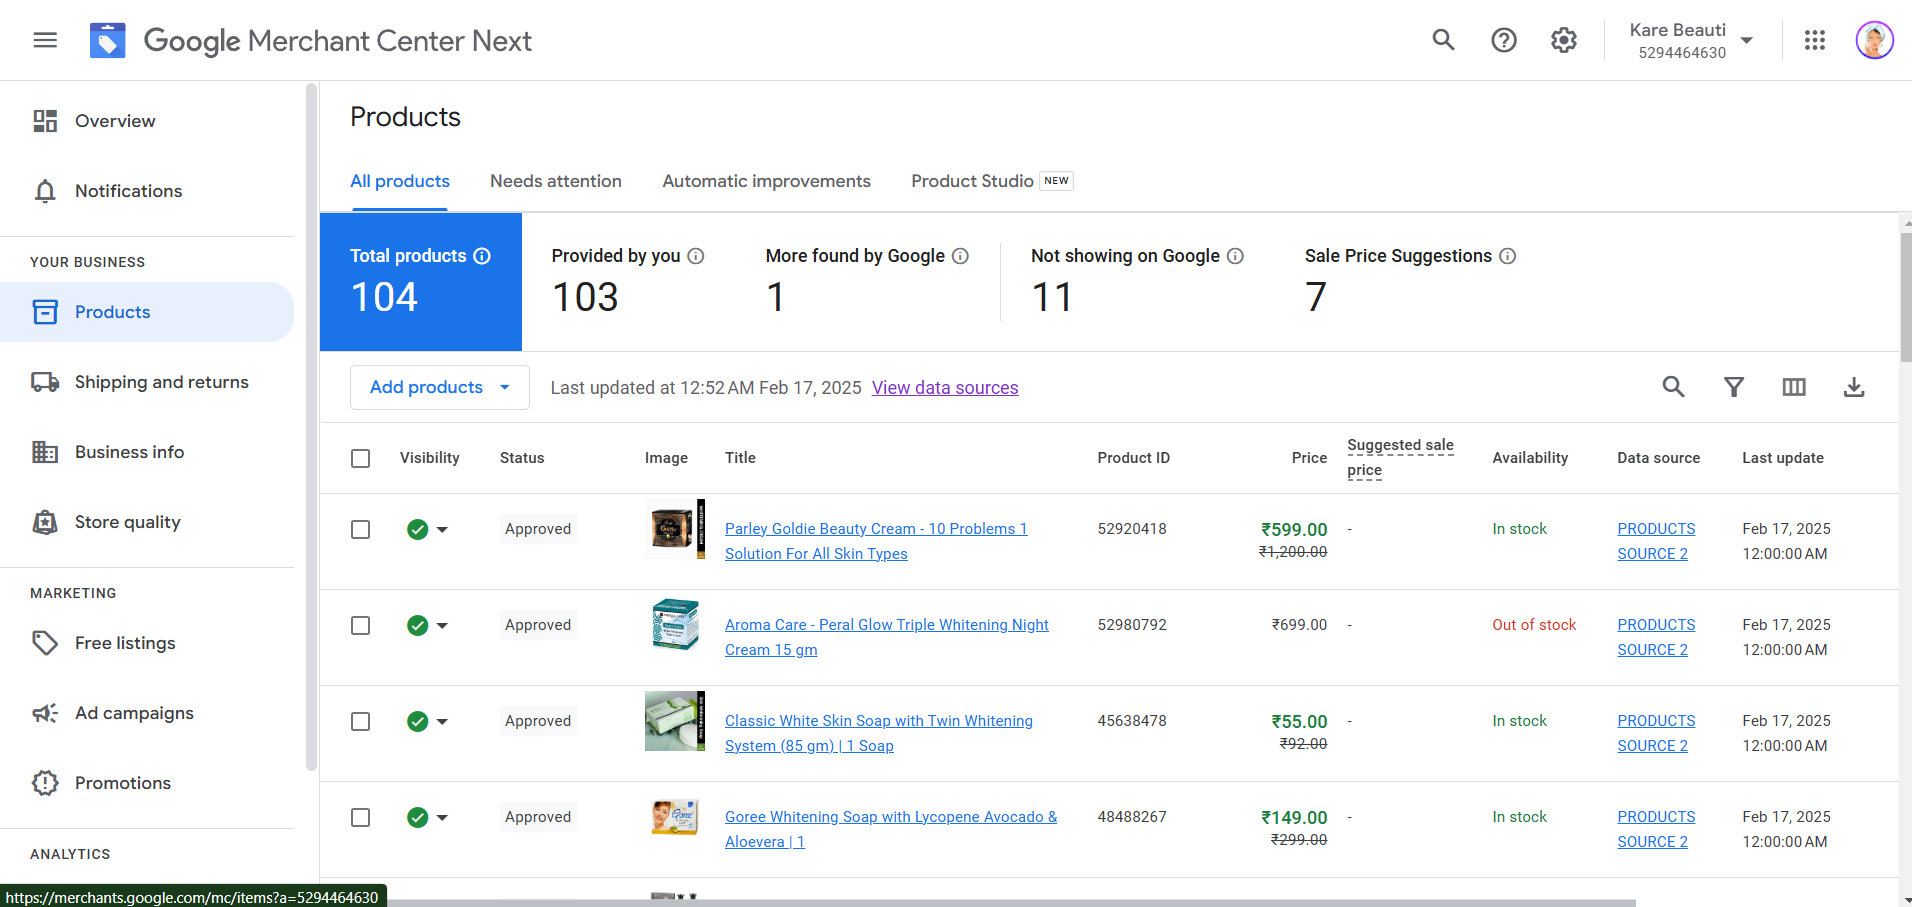Open the Google apps grid
The image size is (1912, 907).
[x=1814, y=40]
